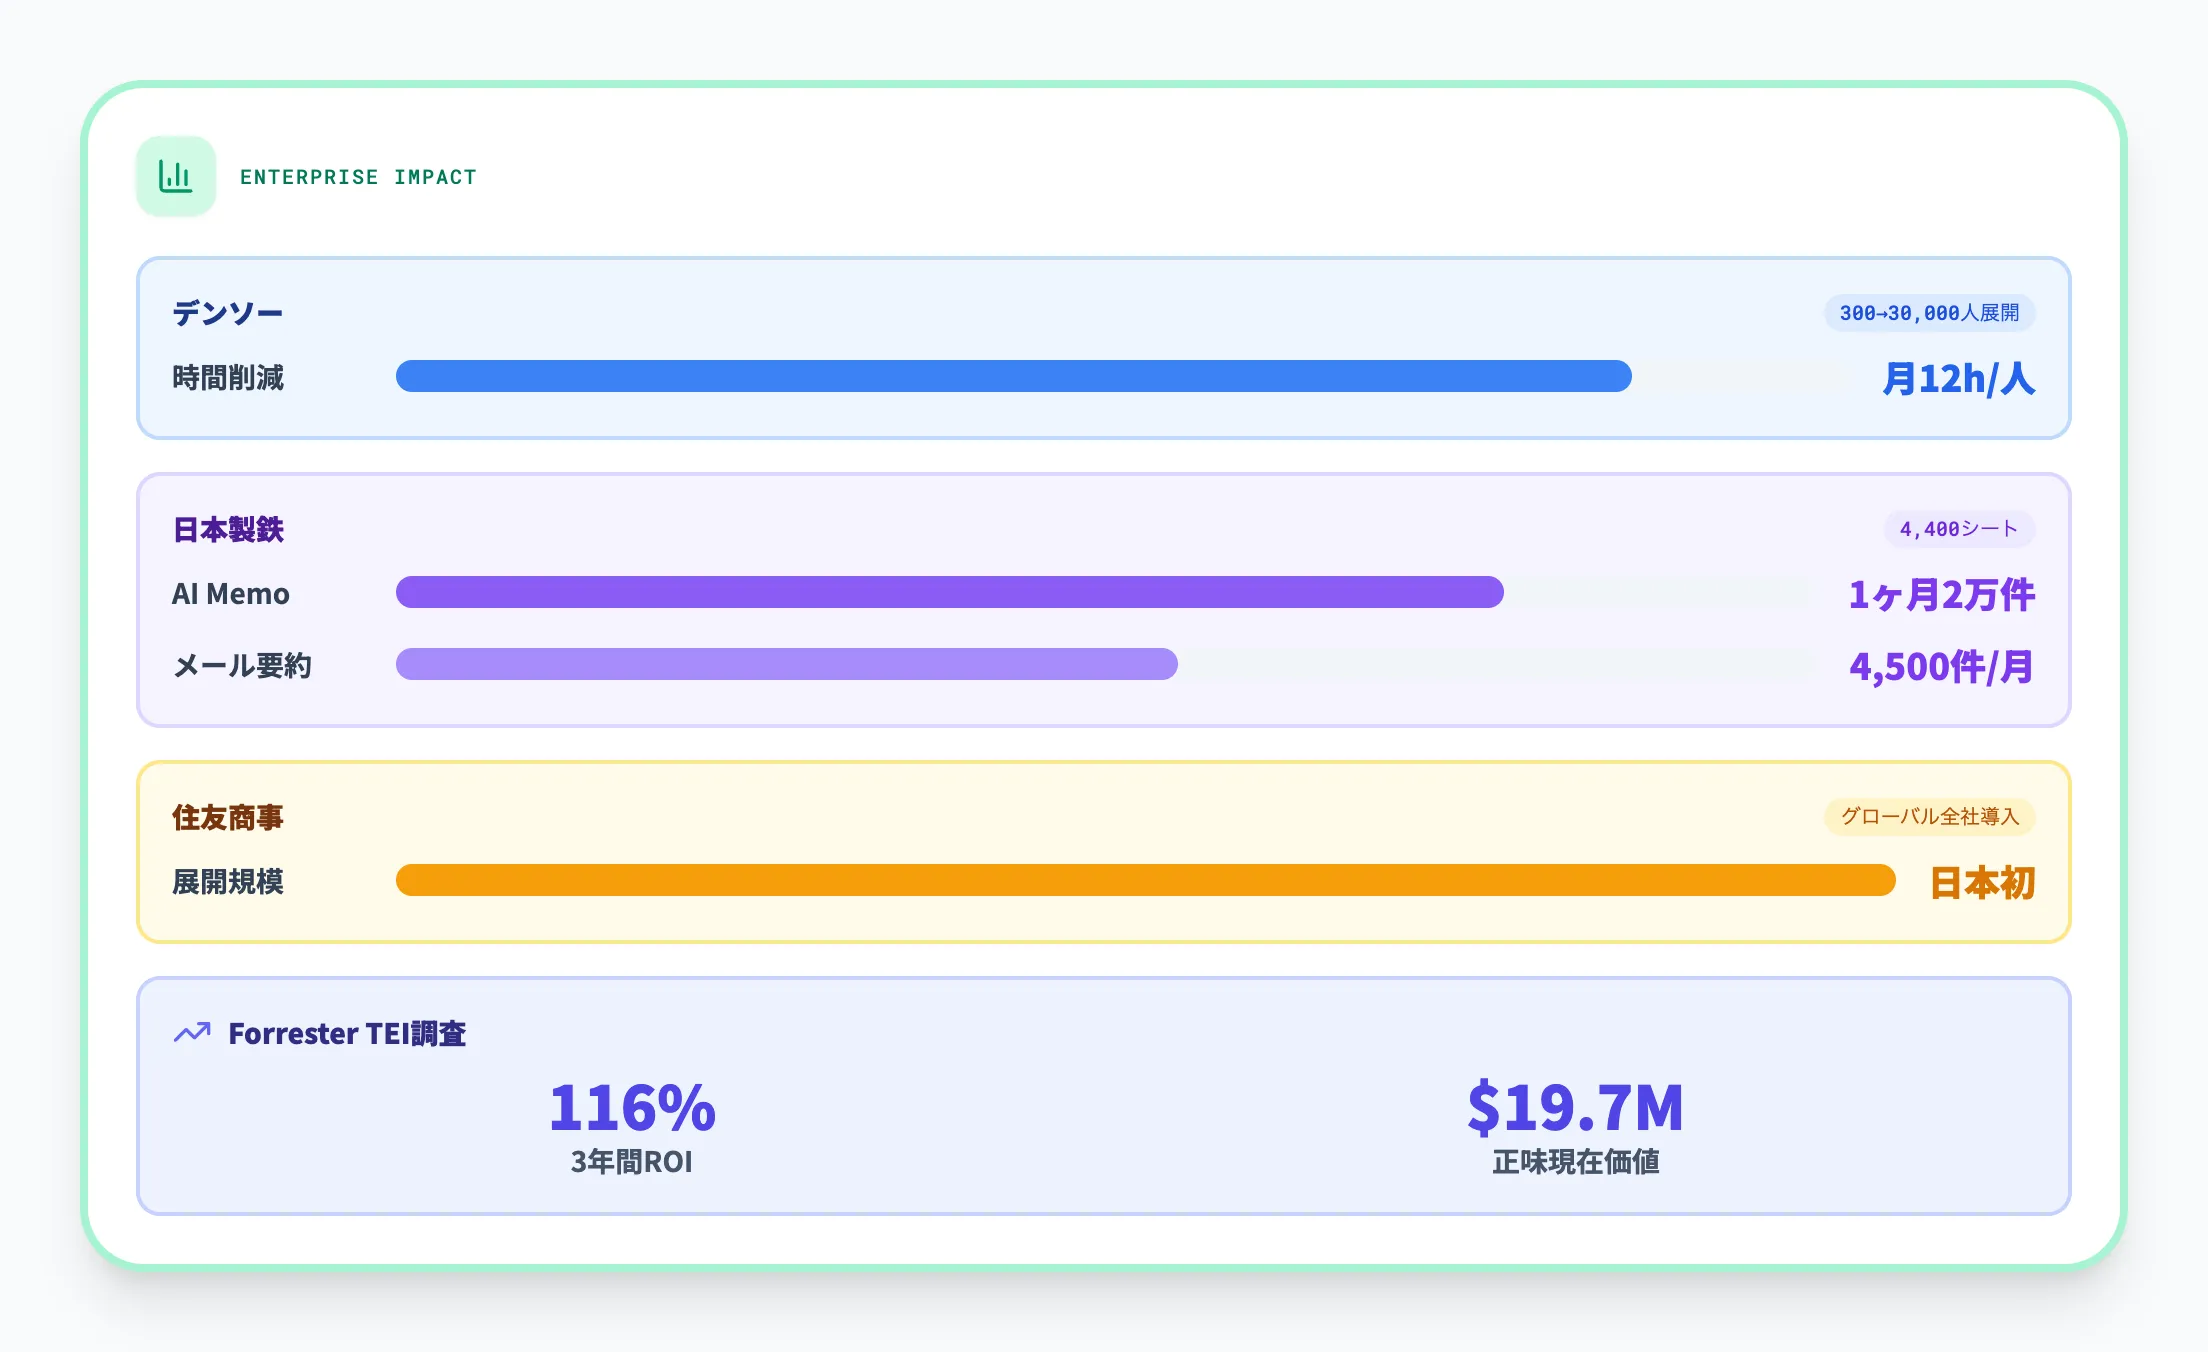Click the green bar chart icon
Screen dimensions: 2208x1352
(x=176, y=177)
